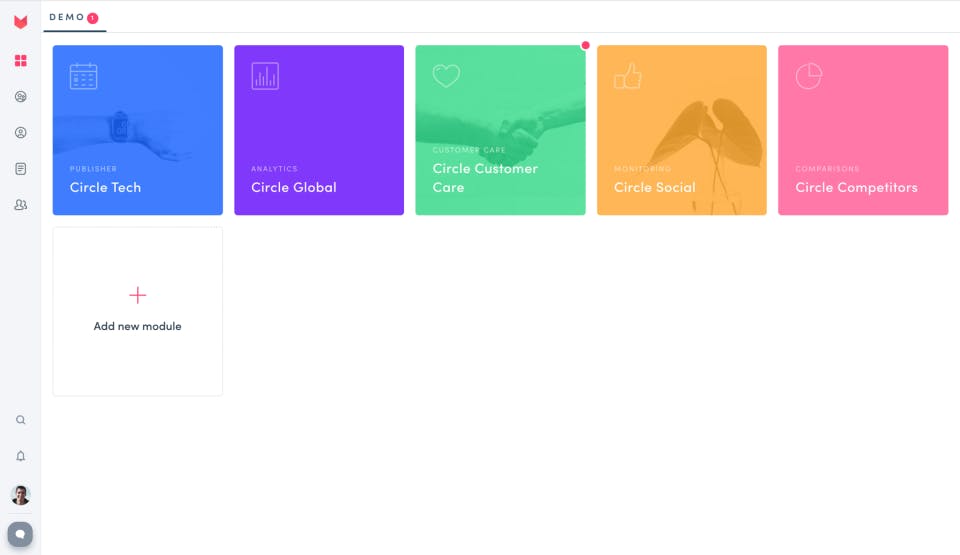Click the search magnifier icon
960x555 pixels.
tap(20, 420)
